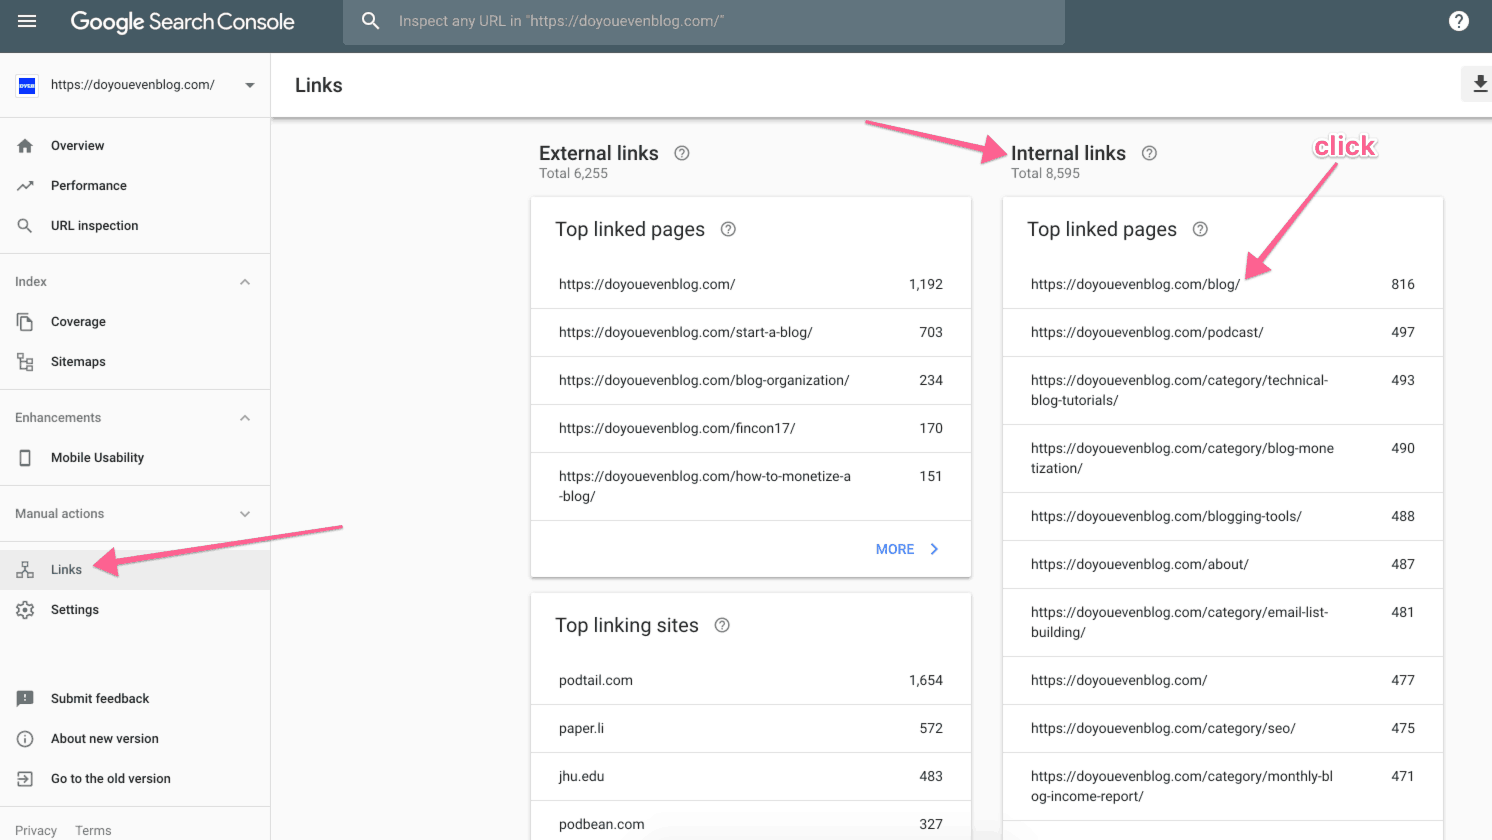Open external fincon17 row

point(751,429)
